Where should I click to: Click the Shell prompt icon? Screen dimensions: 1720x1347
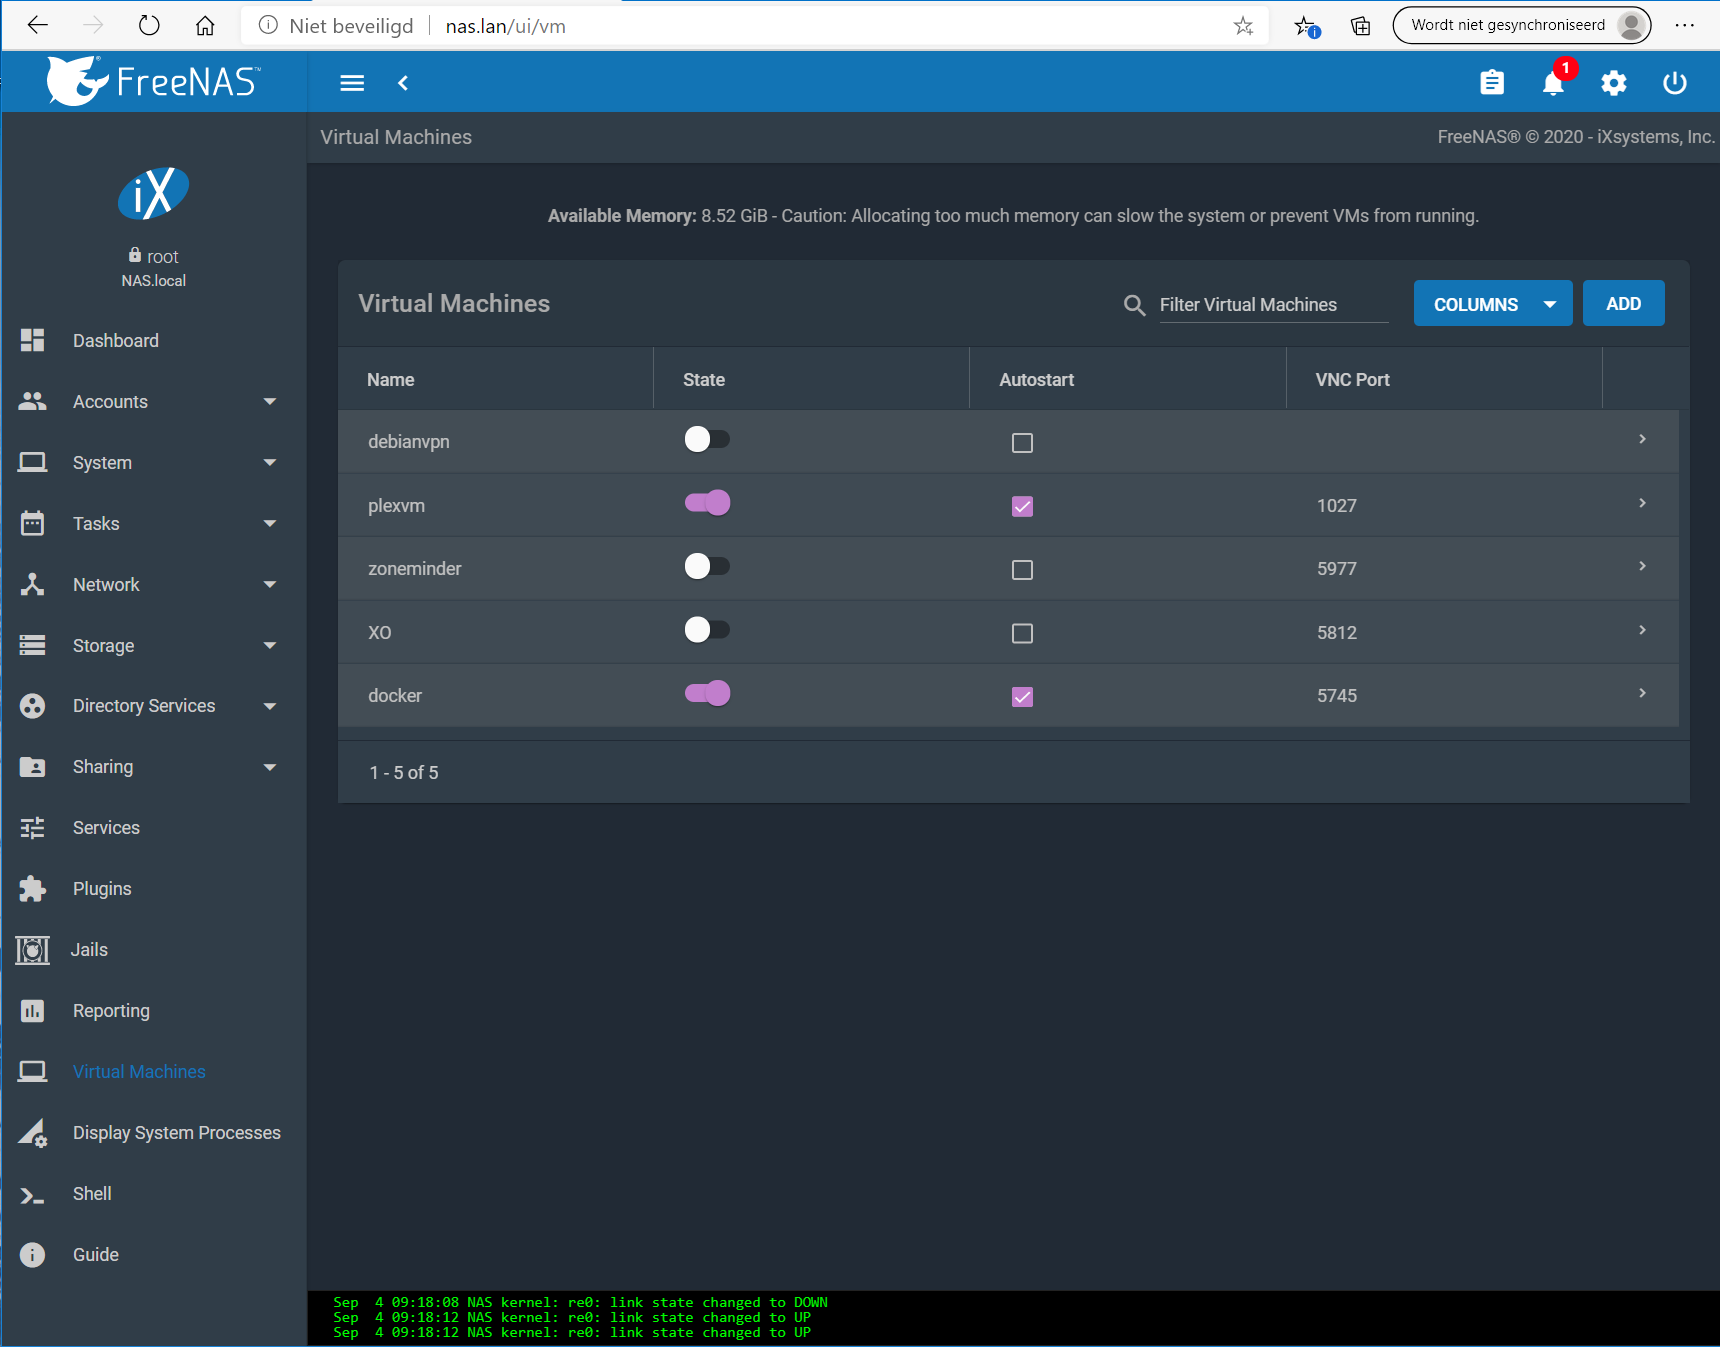click(32, 1195)
